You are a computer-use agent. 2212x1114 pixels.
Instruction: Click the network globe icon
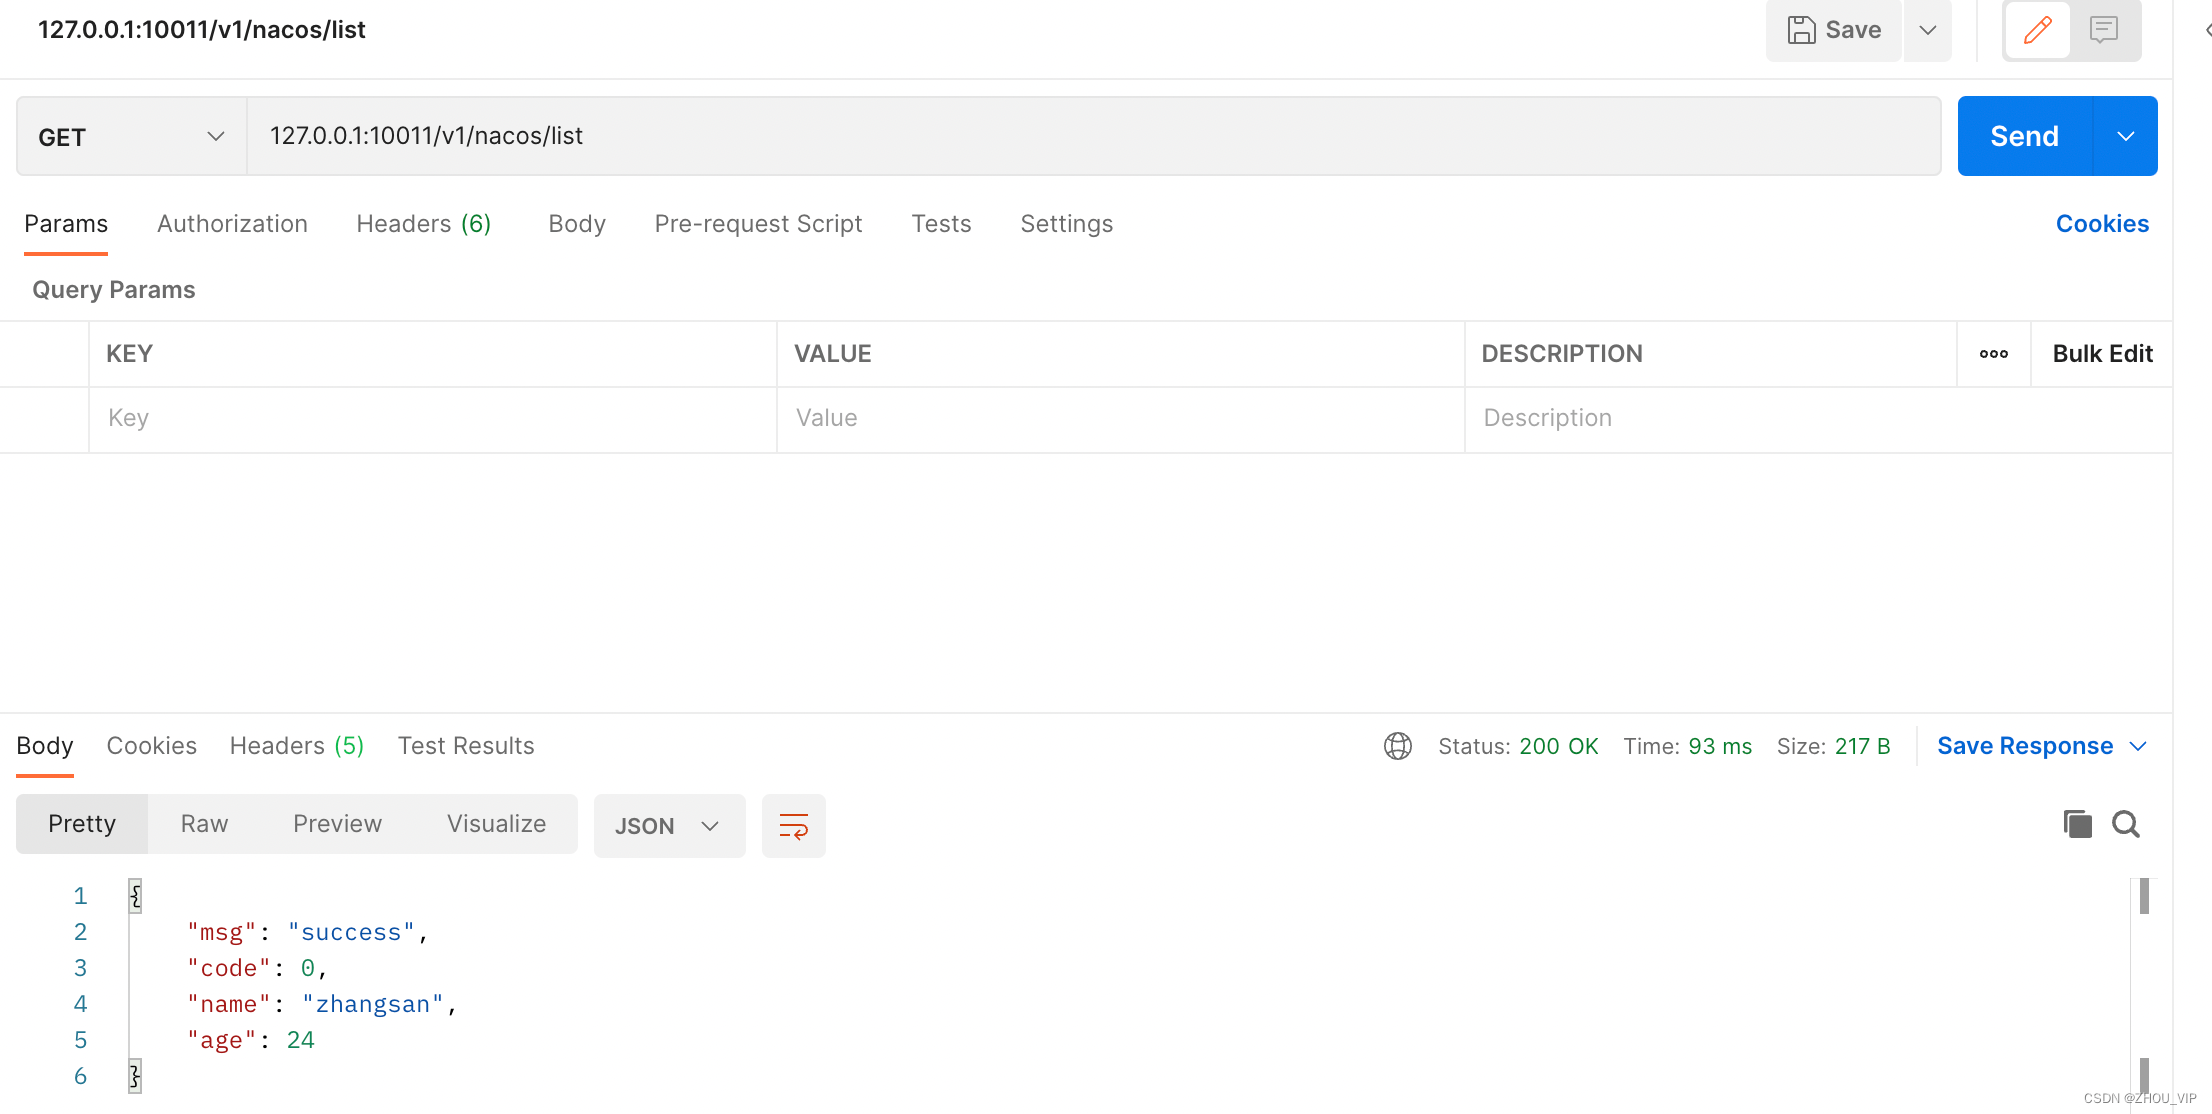1397,746
